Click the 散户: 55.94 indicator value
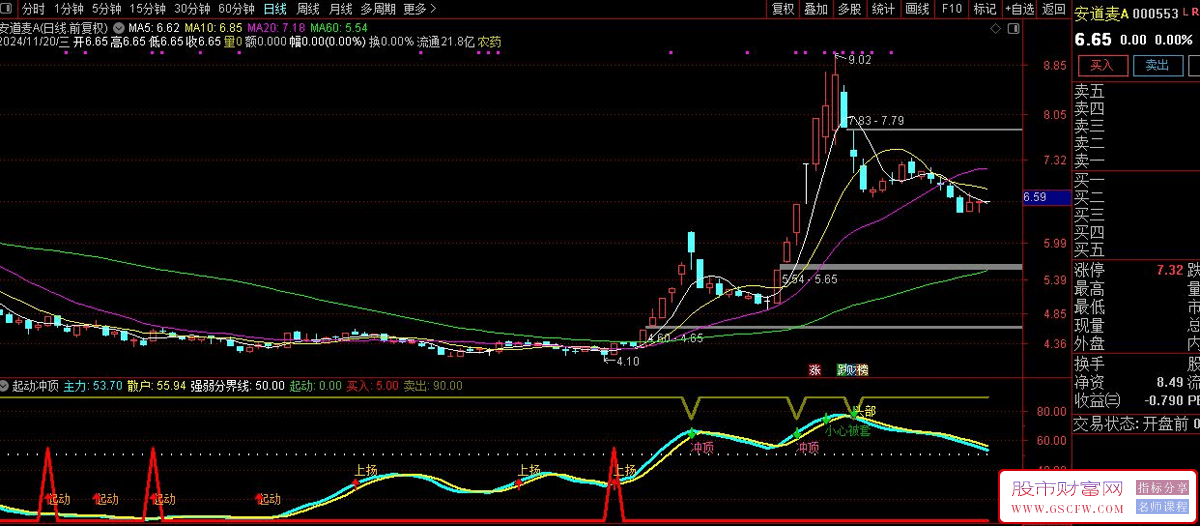 (158, 385)
